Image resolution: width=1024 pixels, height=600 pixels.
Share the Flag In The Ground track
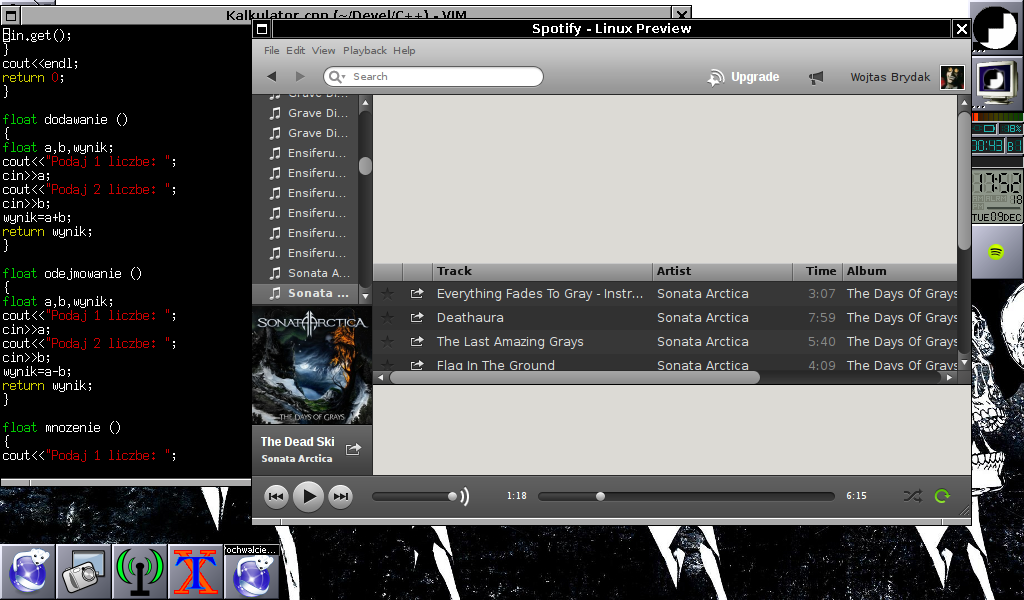pyautogui.click(x=417, y=365)
